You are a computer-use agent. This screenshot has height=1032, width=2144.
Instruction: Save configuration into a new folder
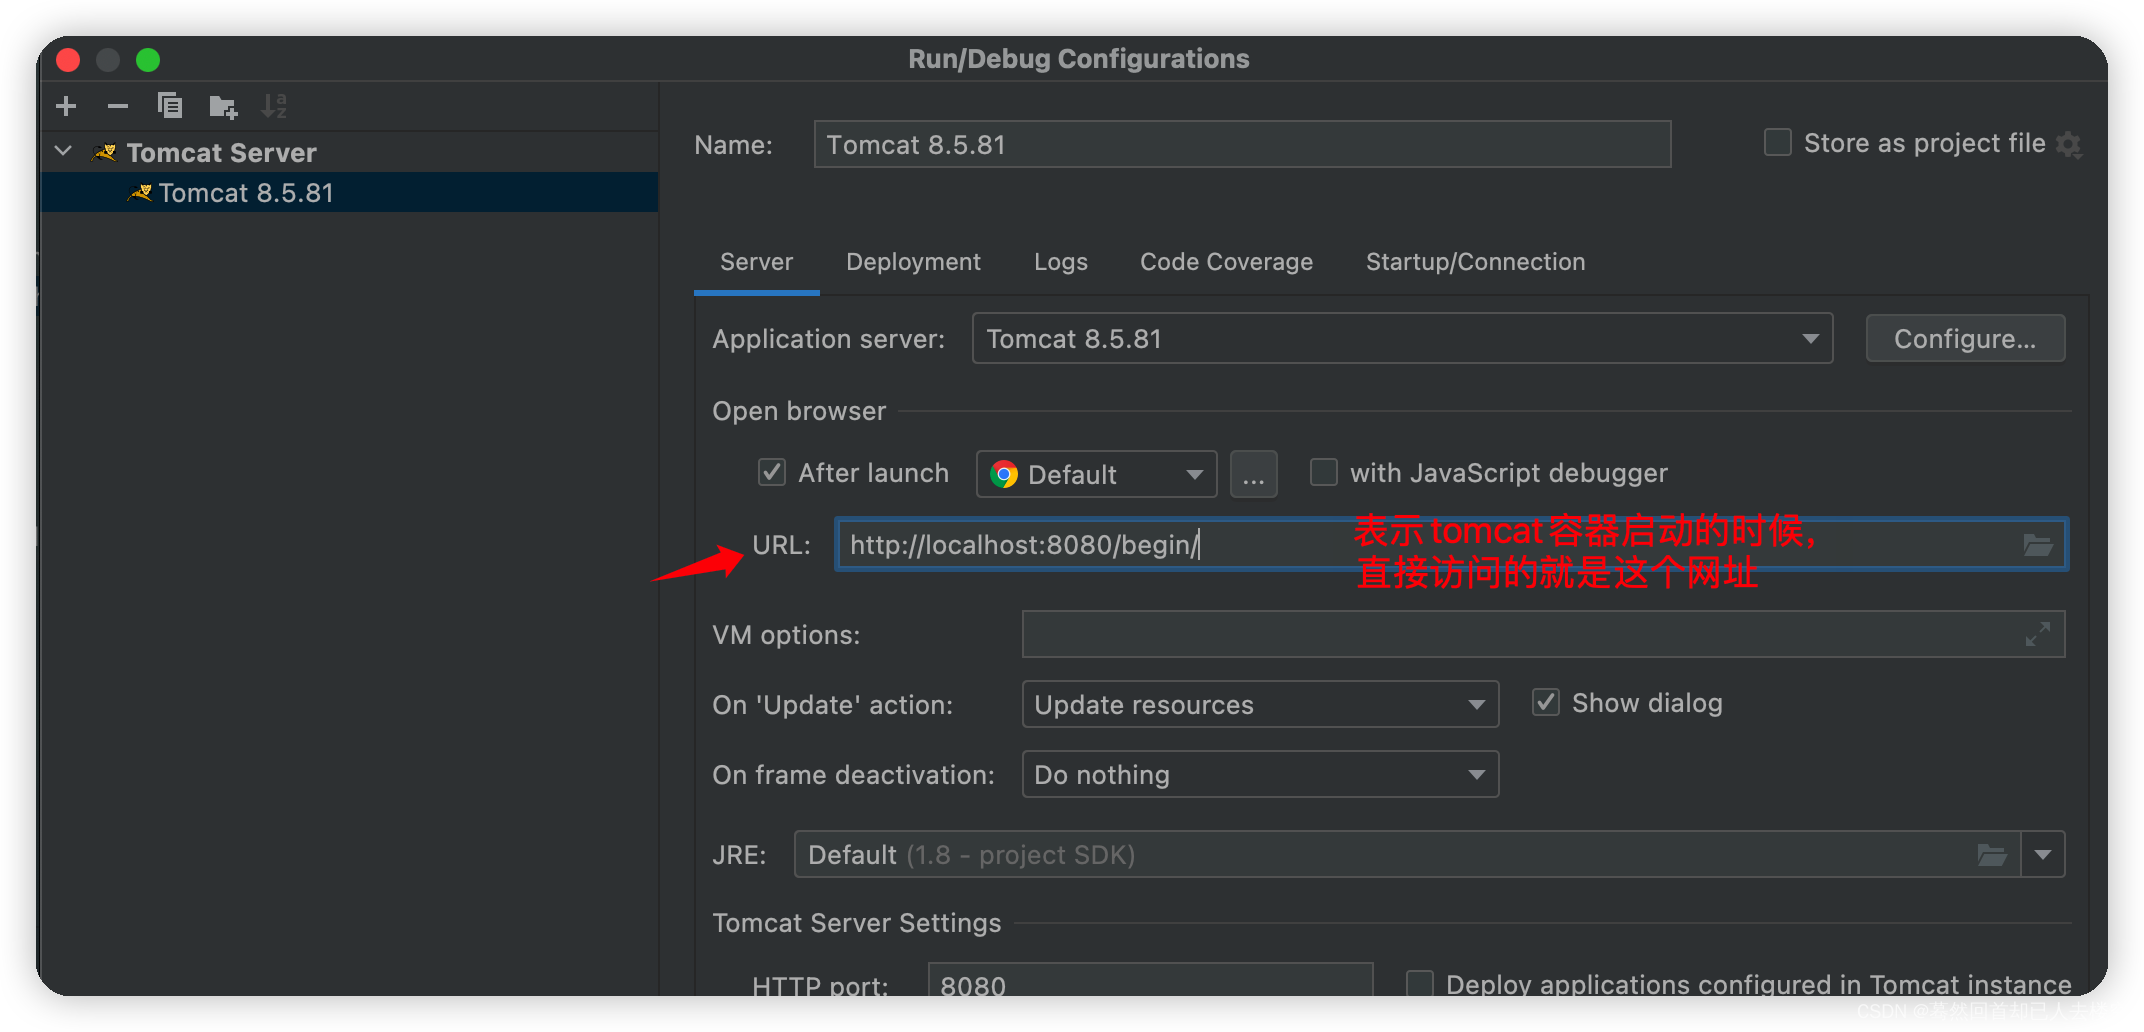pos(222,106)
